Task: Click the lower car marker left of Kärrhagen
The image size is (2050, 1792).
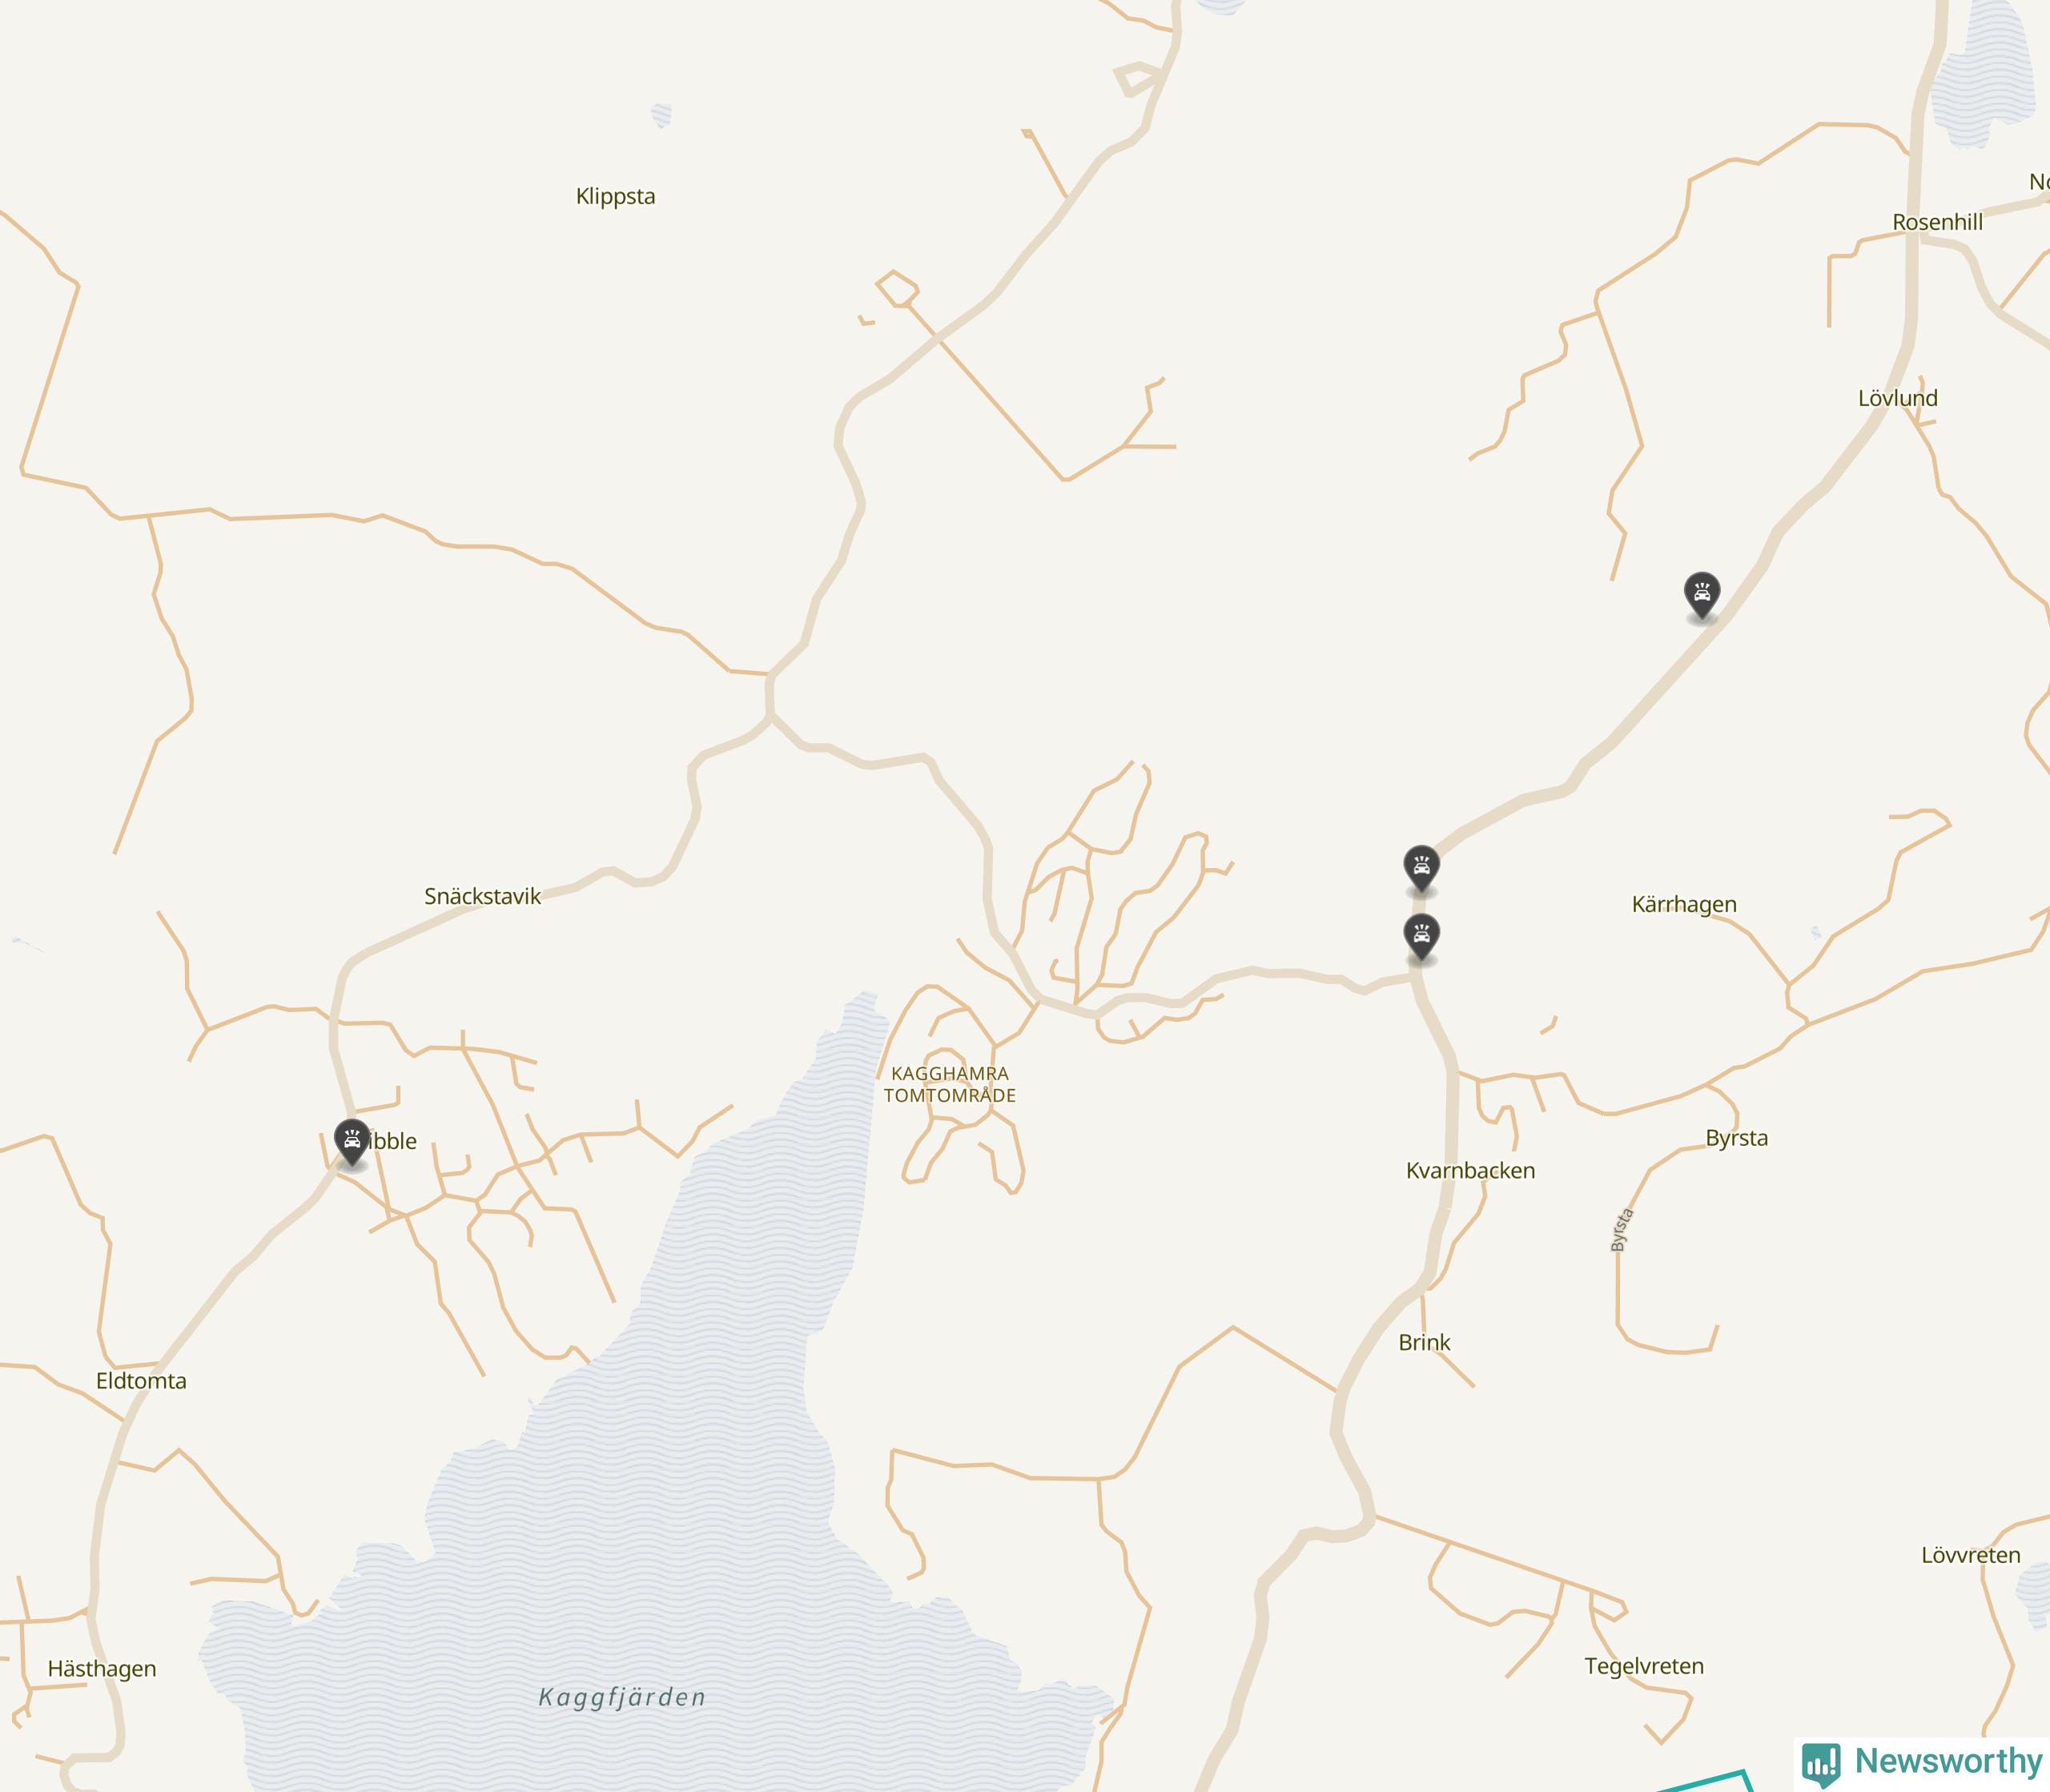Action: coord(1421,938)
